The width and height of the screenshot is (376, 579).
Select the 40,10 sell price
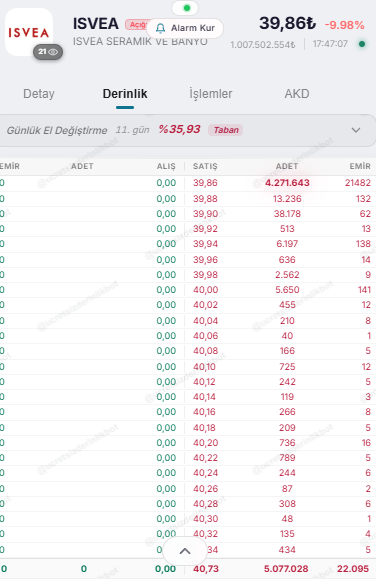(x=204, y=367)
